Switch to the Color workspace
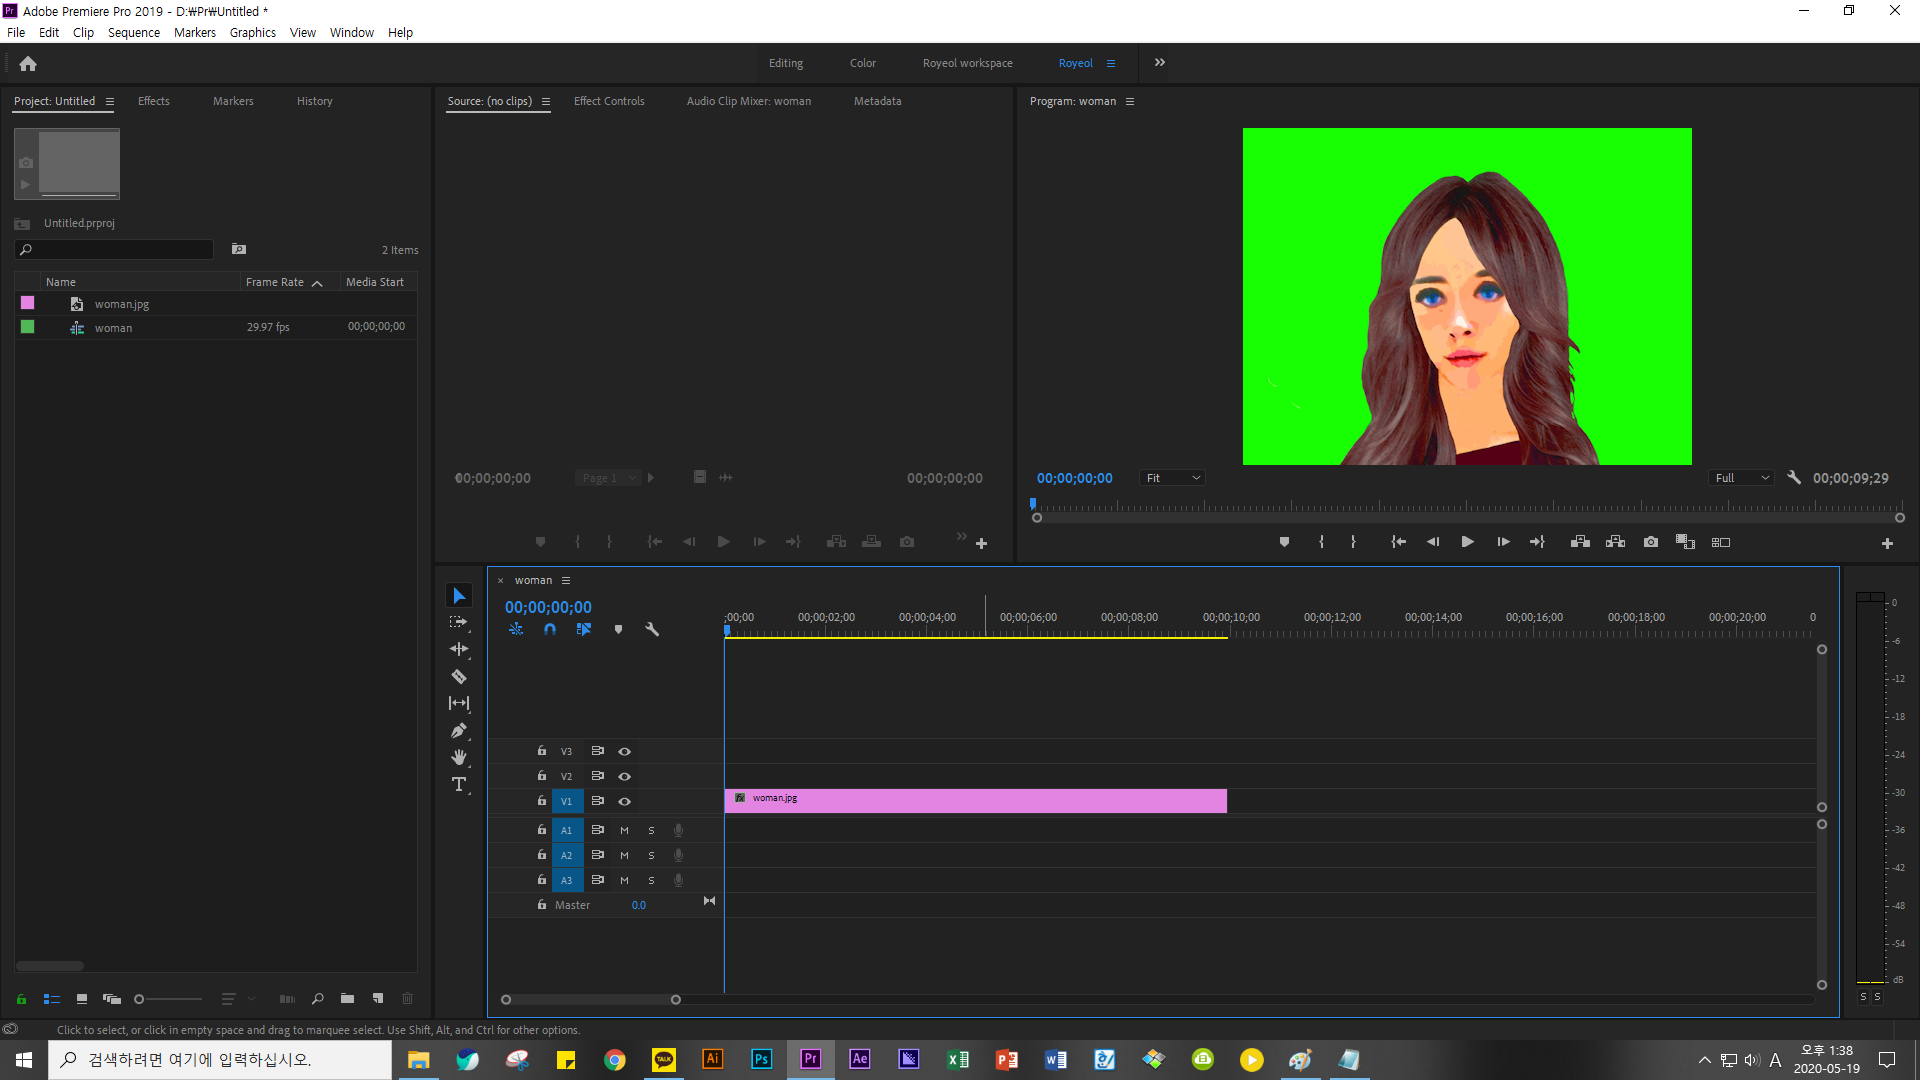Image resolution: width=1920 pixels, height=1080 pixels. (862, 63)
